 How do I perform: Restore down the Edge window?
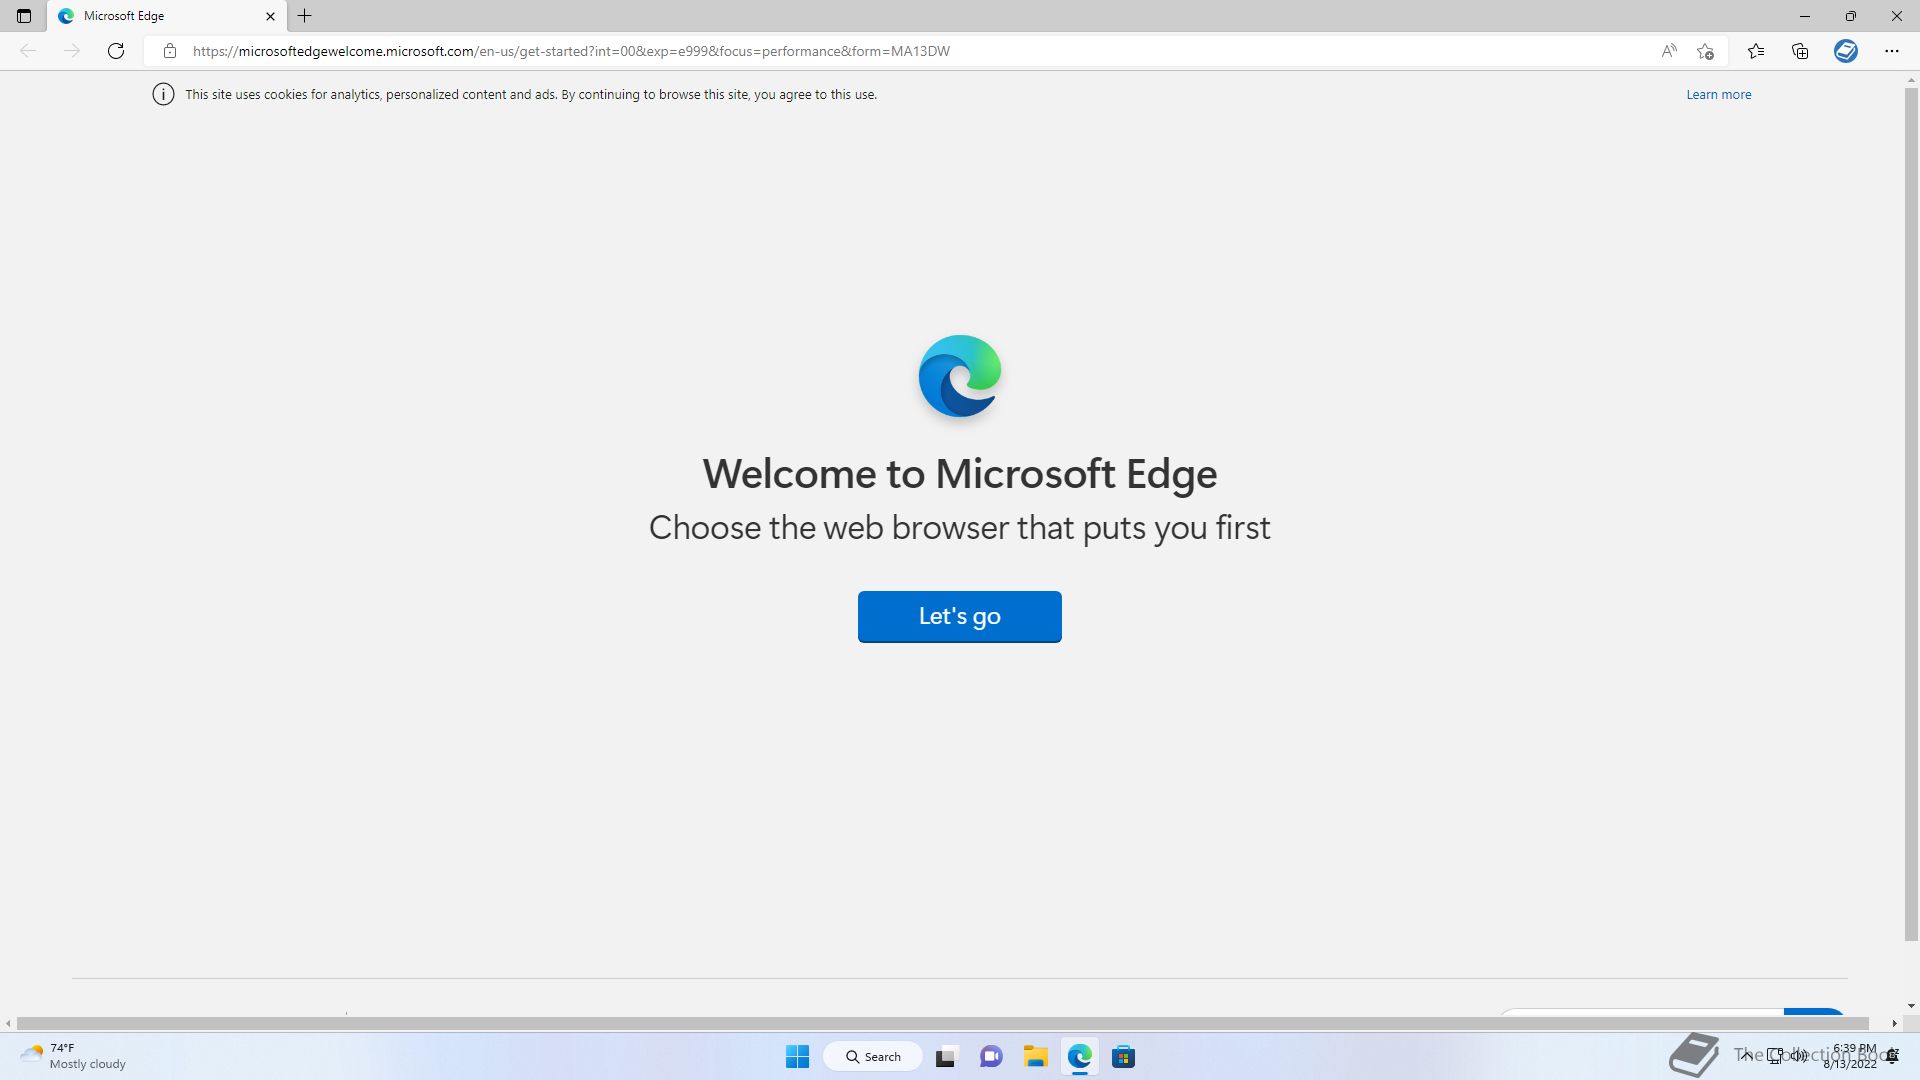[x=1851, y=16]
